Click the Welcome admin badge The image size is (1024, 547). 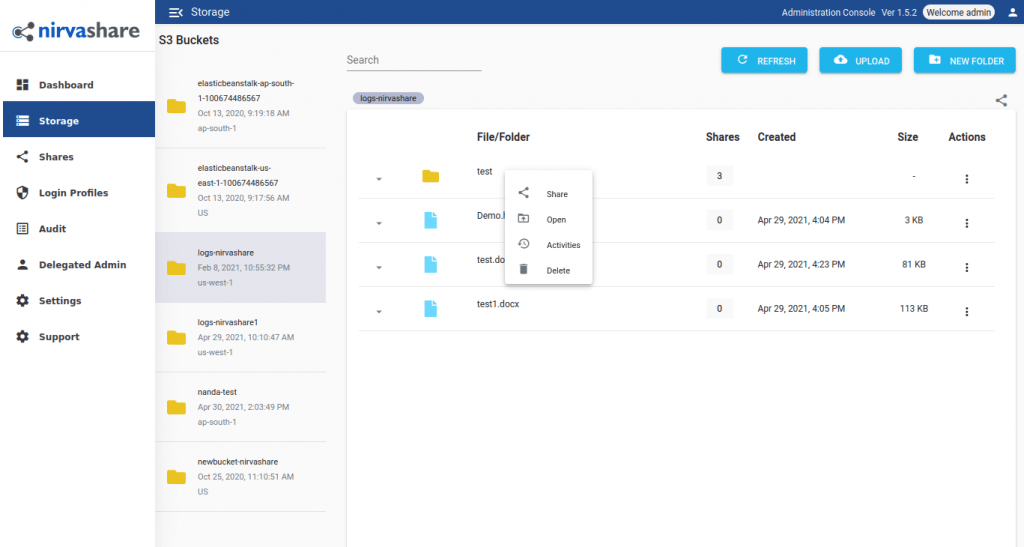pyautogui.click(x=959, y=12)
